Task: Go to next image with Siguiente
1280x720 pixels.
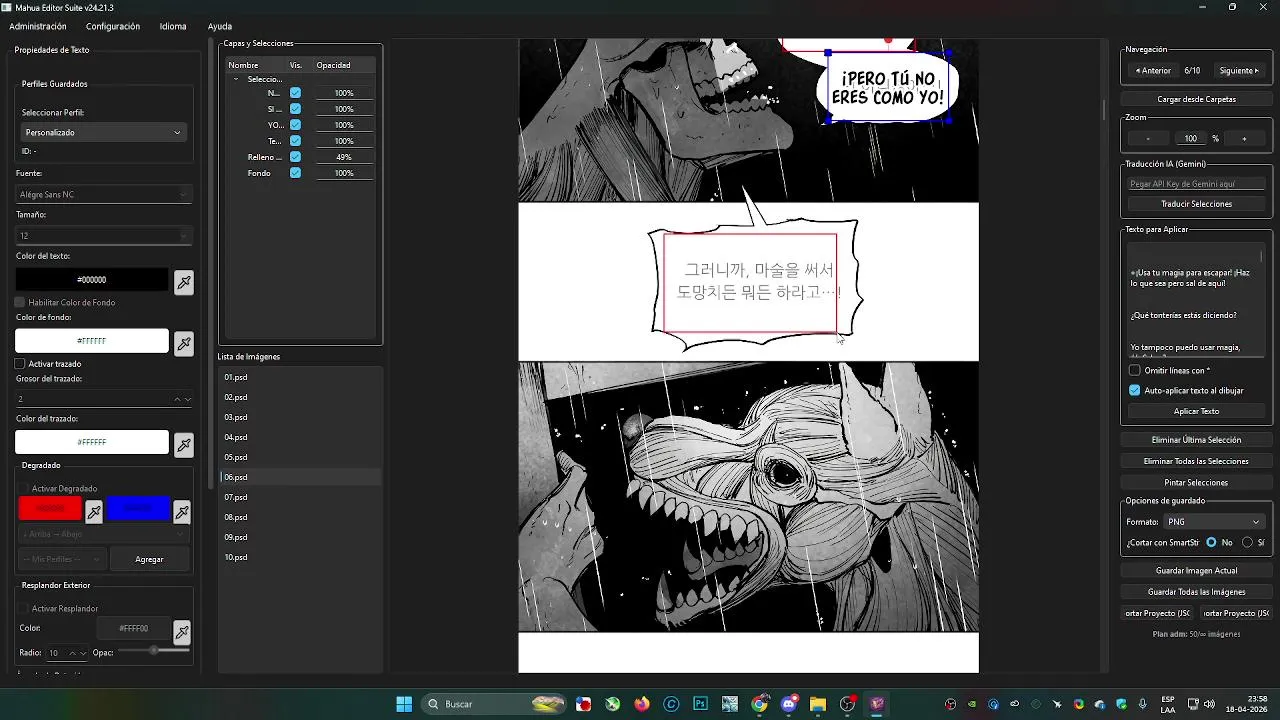Action: click(1240, 71)
